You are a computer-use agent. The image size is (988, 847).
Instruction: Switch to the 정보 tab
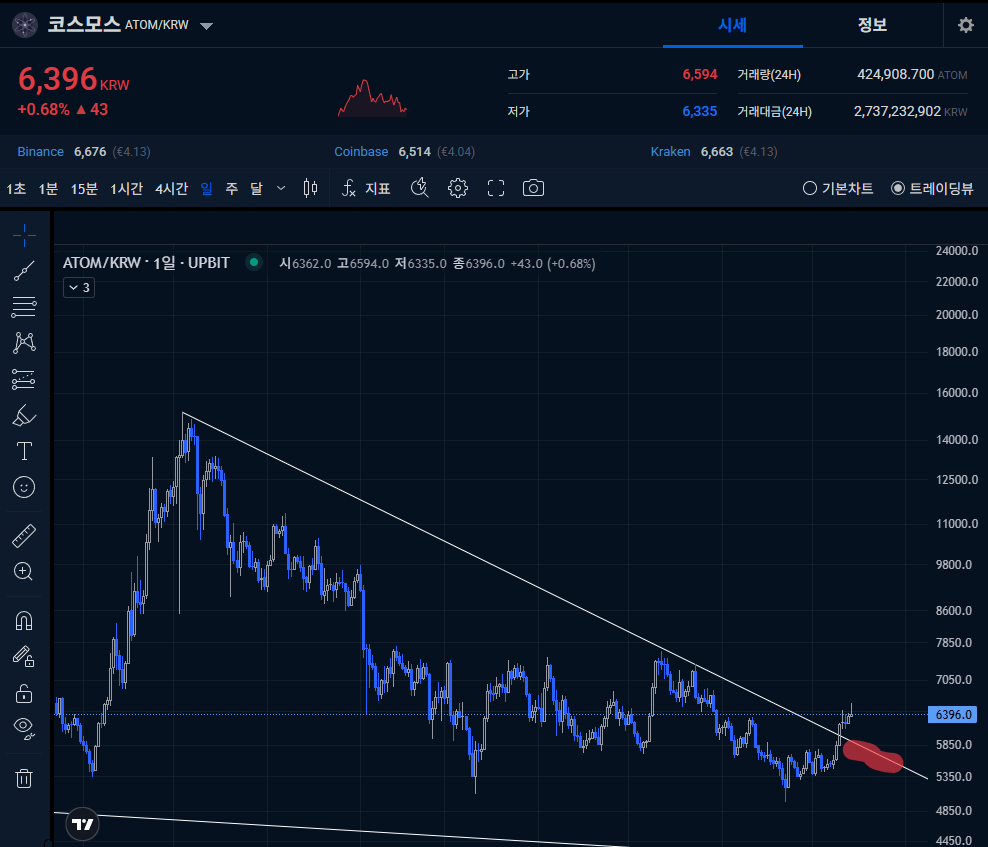[872, 25]
